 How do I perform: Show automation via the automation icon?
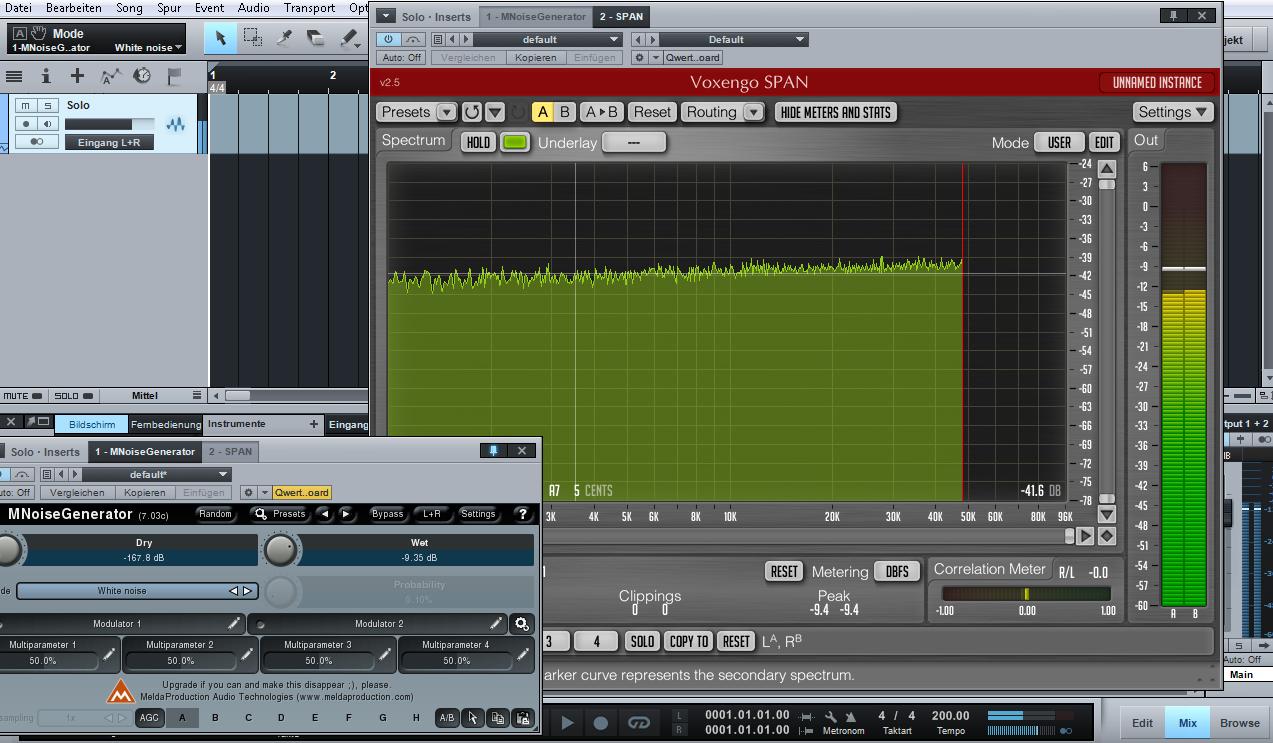pos(110,76)
